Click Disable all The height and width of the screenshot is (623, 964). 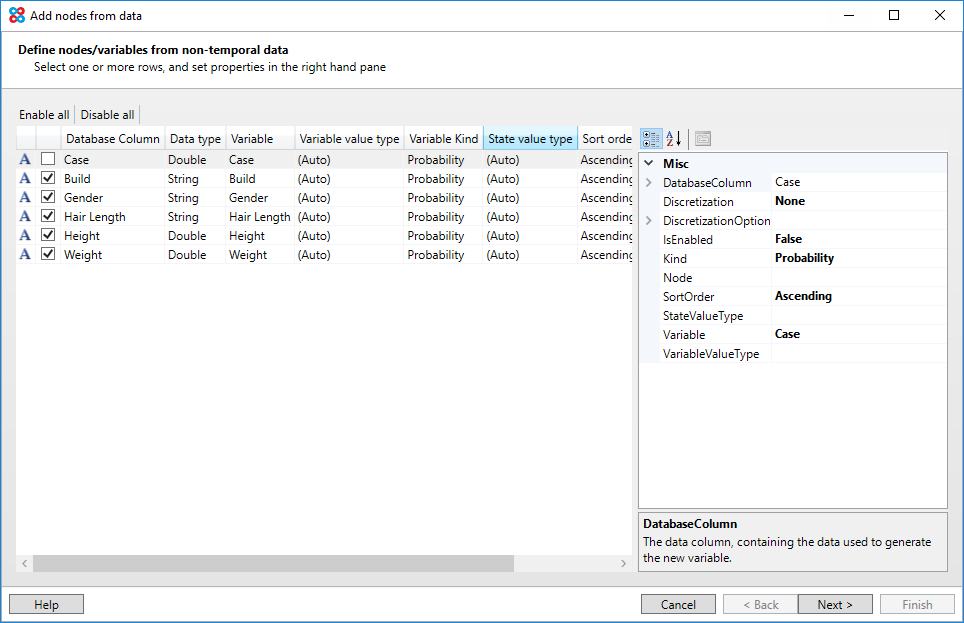tap(107, 115)
